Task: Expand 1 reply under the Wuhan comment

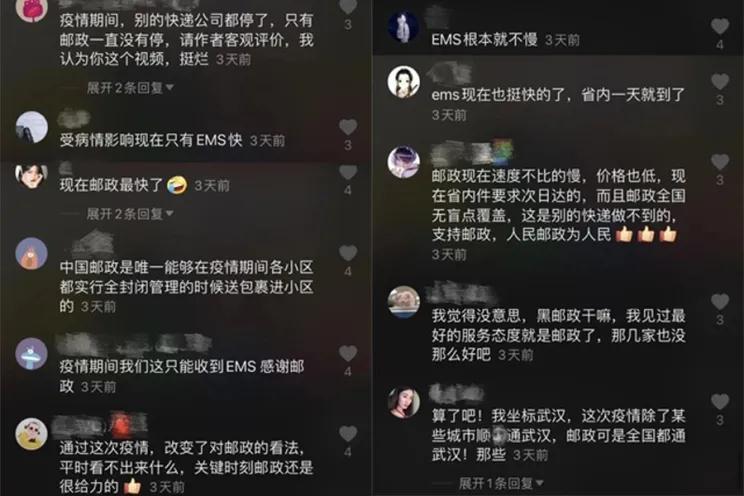Action: pos(501,484)
